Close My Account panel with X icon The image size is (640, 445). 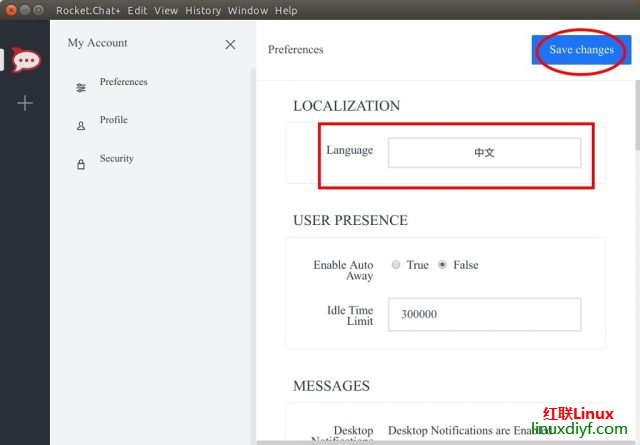point(230,44)
